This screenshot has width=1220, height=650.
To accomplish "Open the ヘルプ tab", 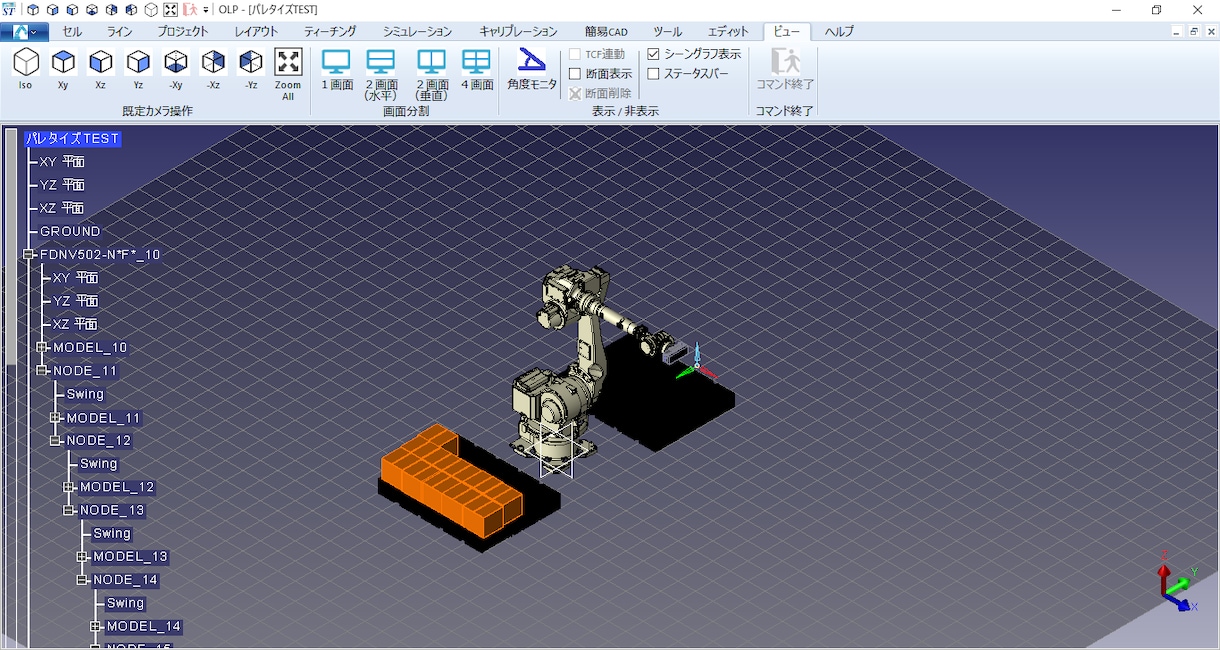I will [x=839, y=32].
